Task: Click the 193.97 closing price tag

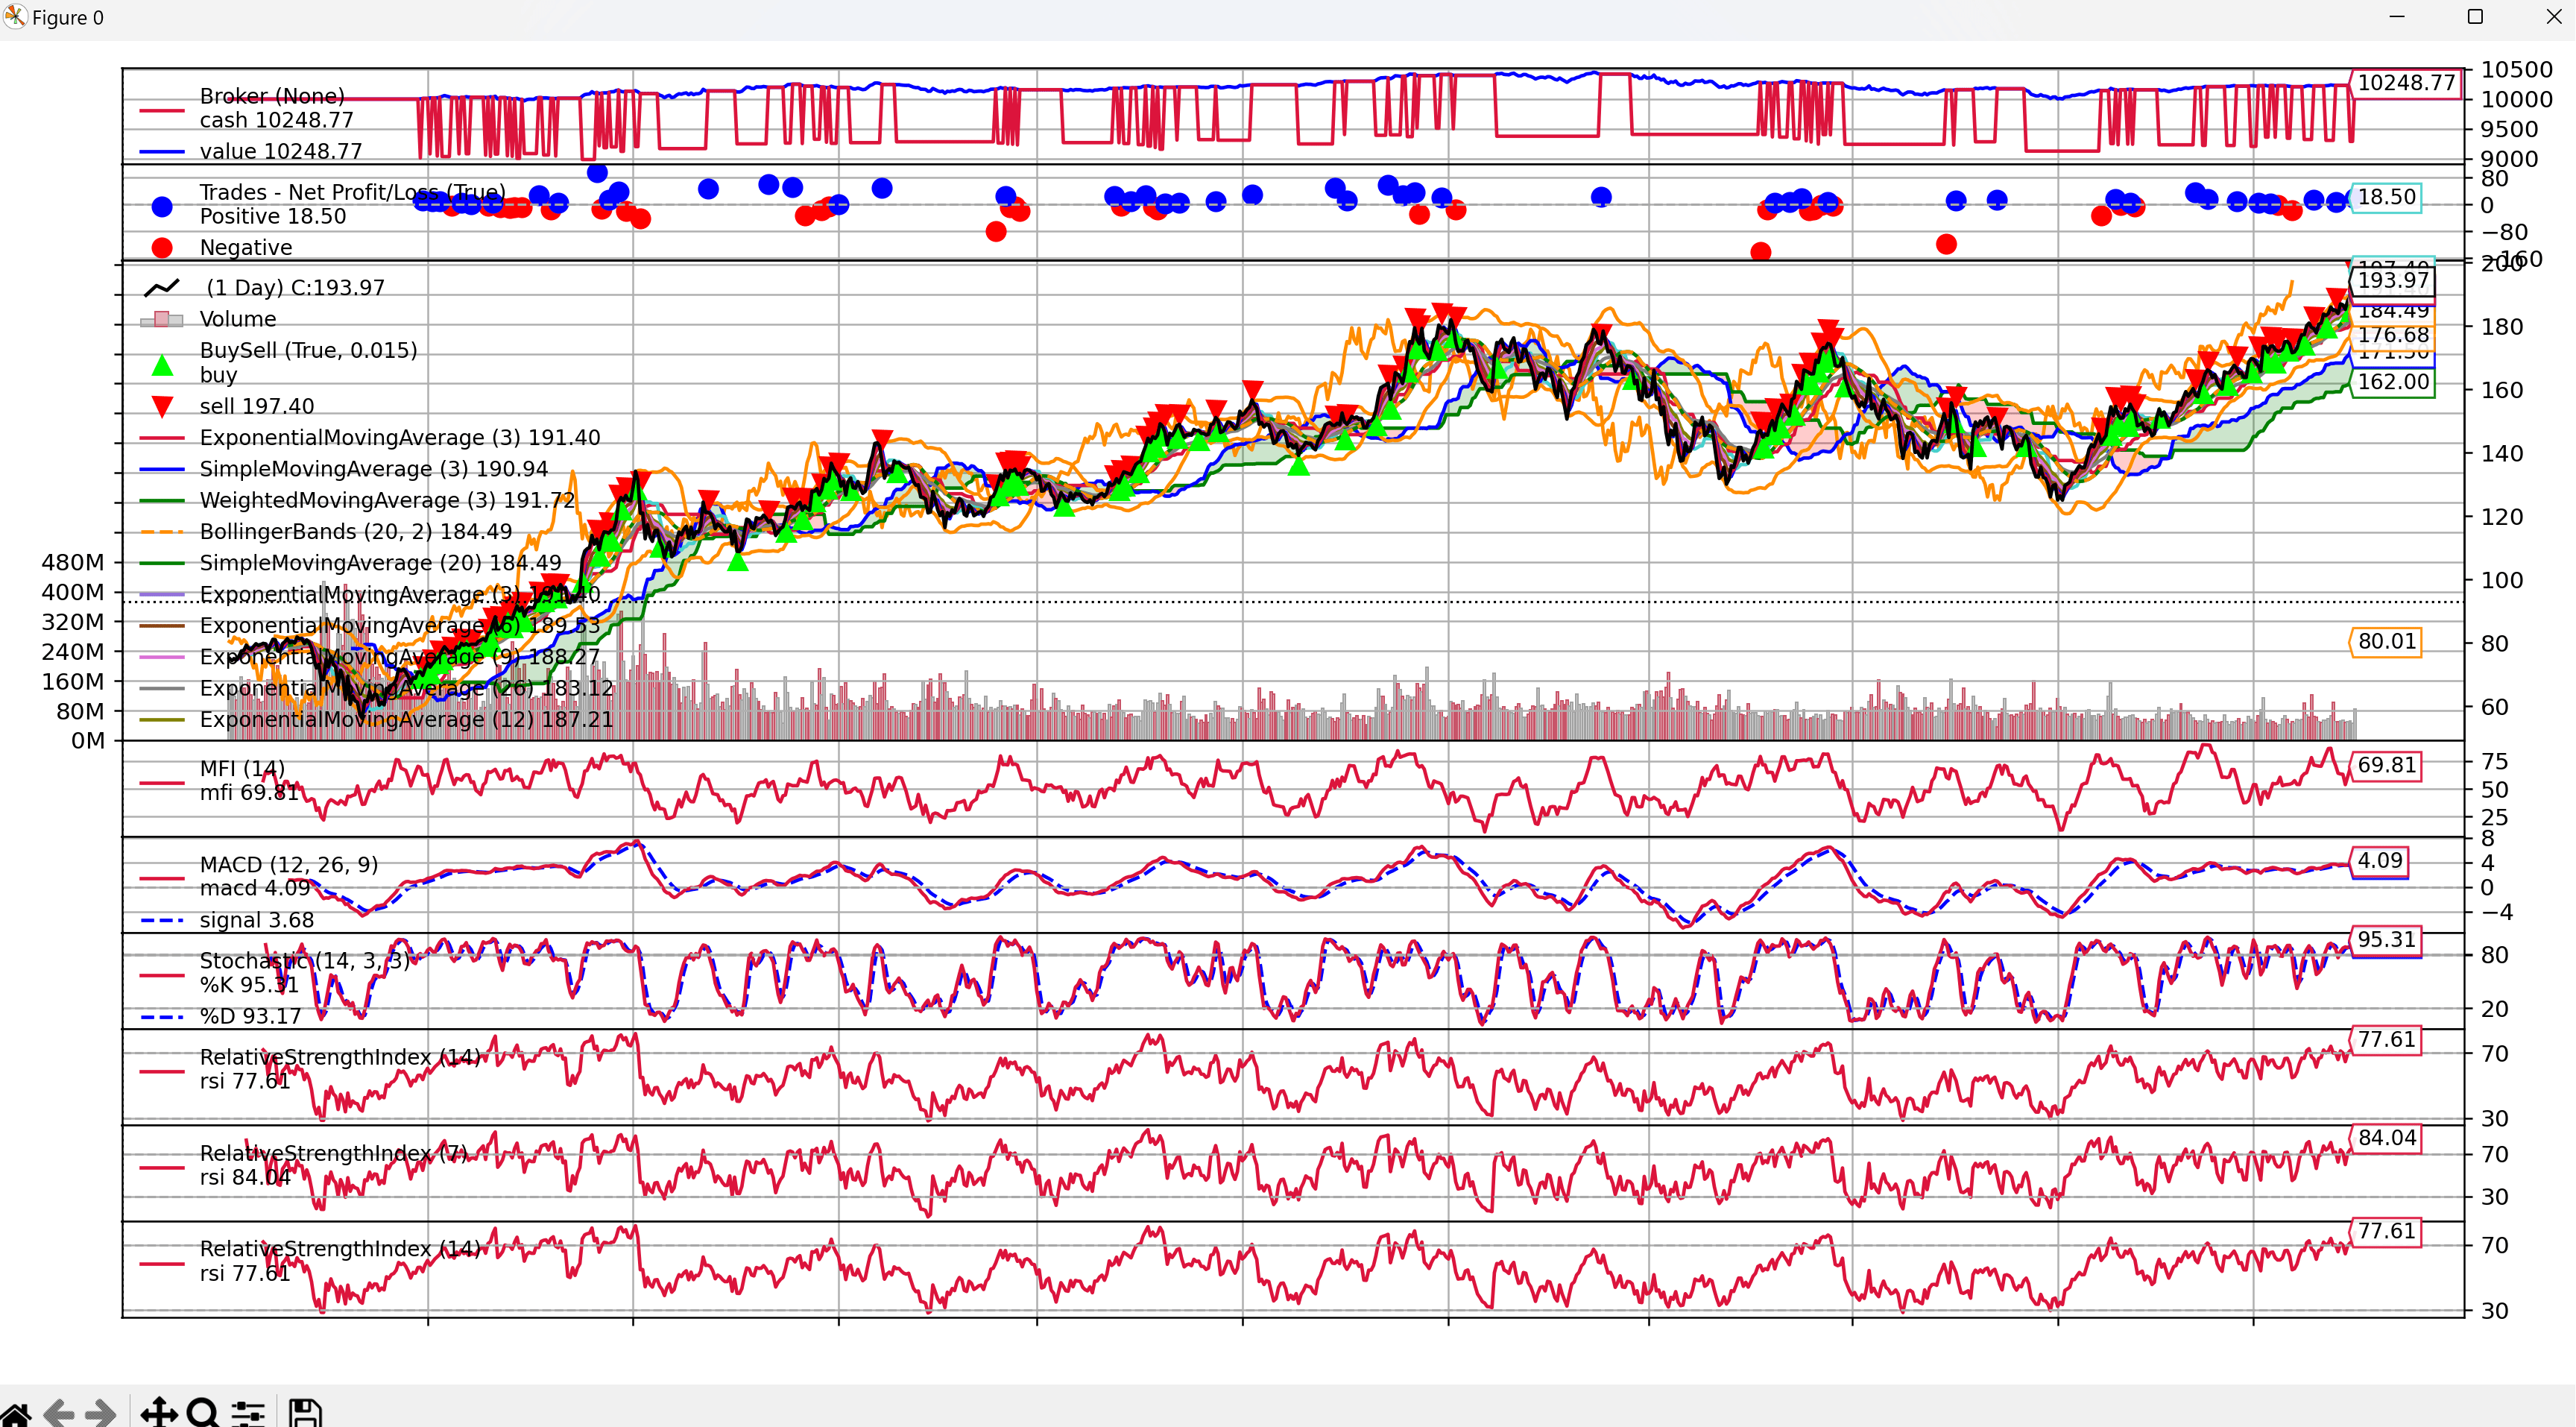Action: [x=2392, y=281]
